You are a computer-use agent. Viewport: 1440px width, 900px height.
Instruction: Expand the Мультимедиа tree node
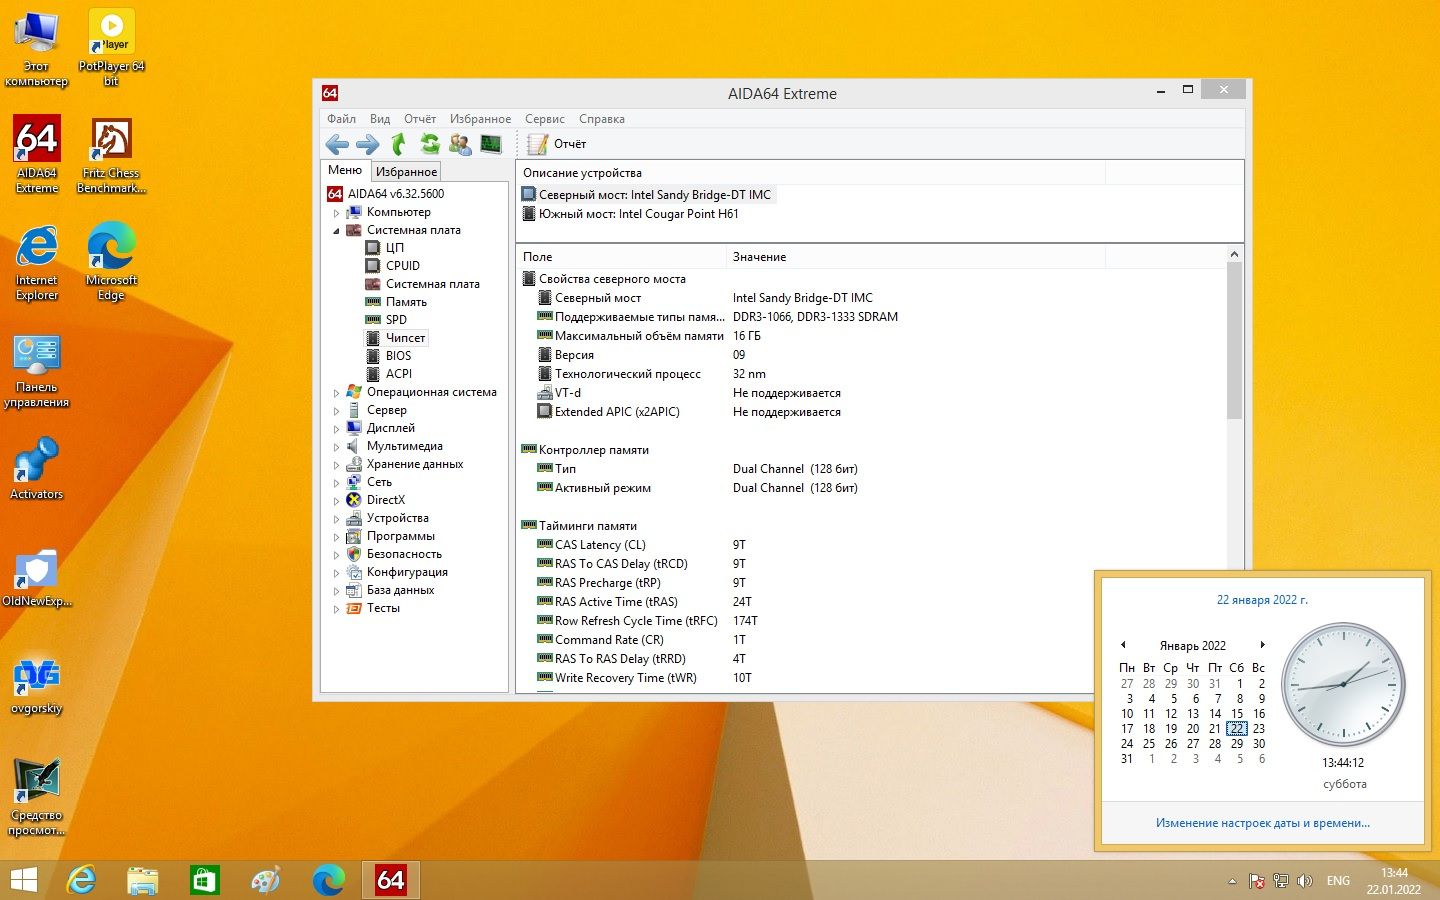pyautogui.click(x=337, y=447)
